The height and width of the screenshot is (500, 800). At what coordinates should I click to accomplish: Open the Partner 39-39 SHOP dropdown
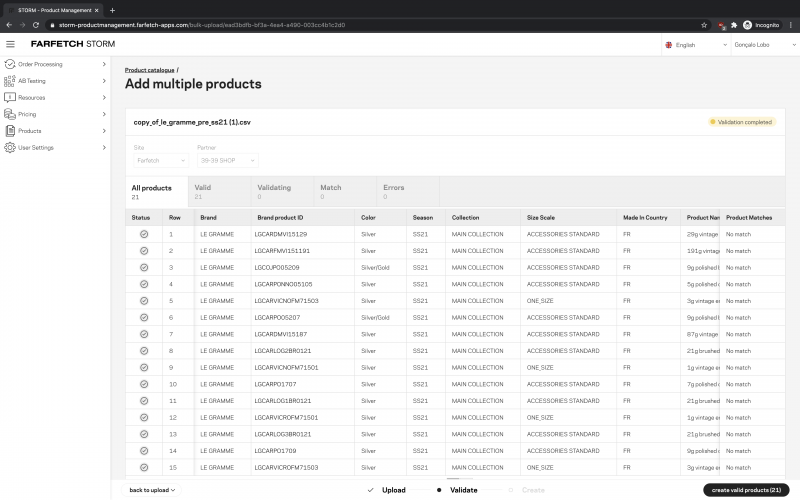(x=228, y=160)
